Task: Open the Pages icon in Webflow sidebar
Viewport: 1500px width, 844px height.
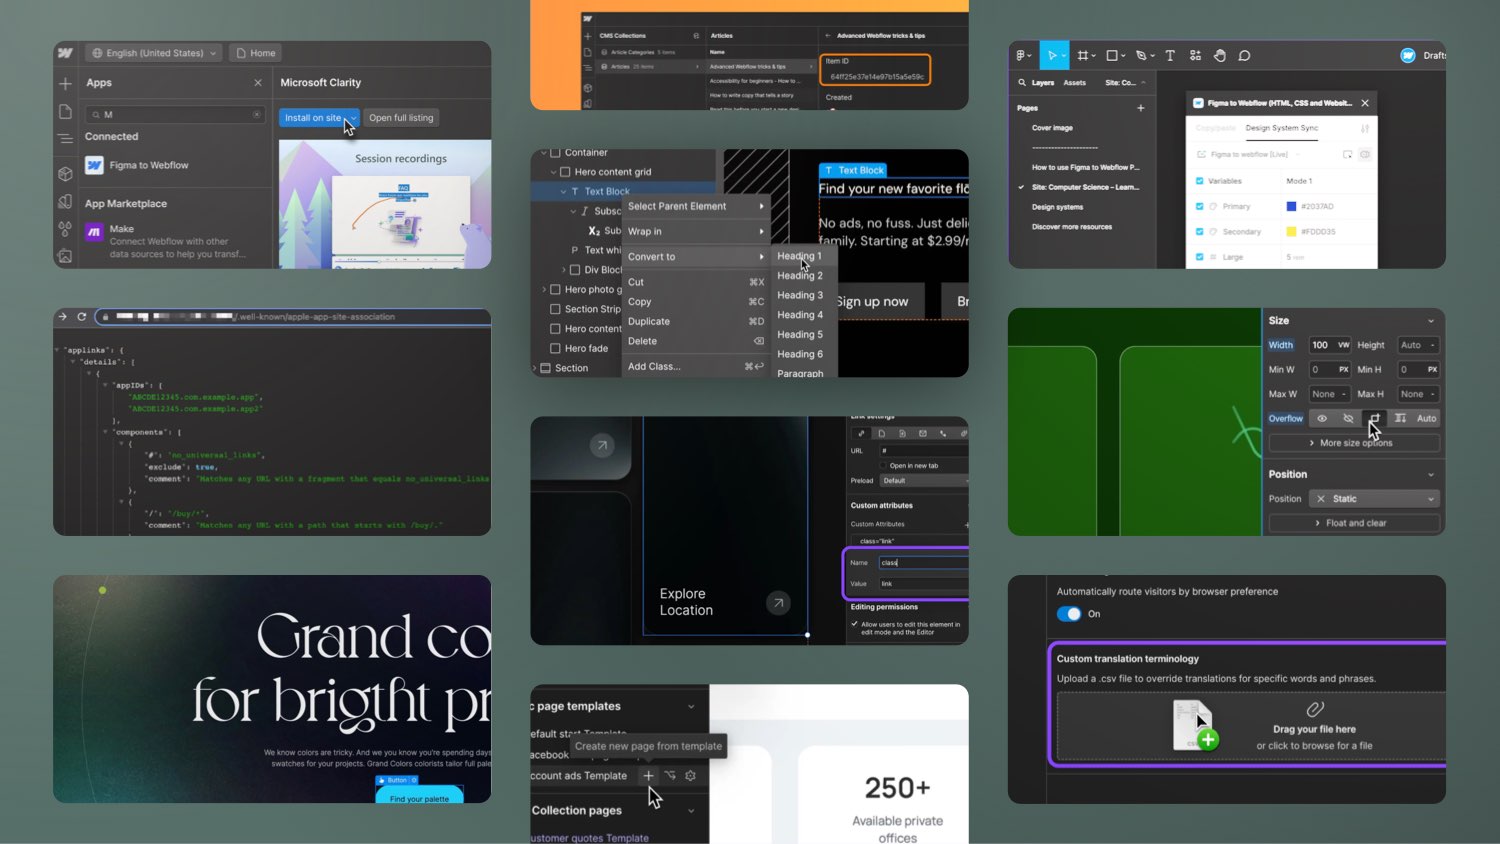Action: click(x=65, y=112)
